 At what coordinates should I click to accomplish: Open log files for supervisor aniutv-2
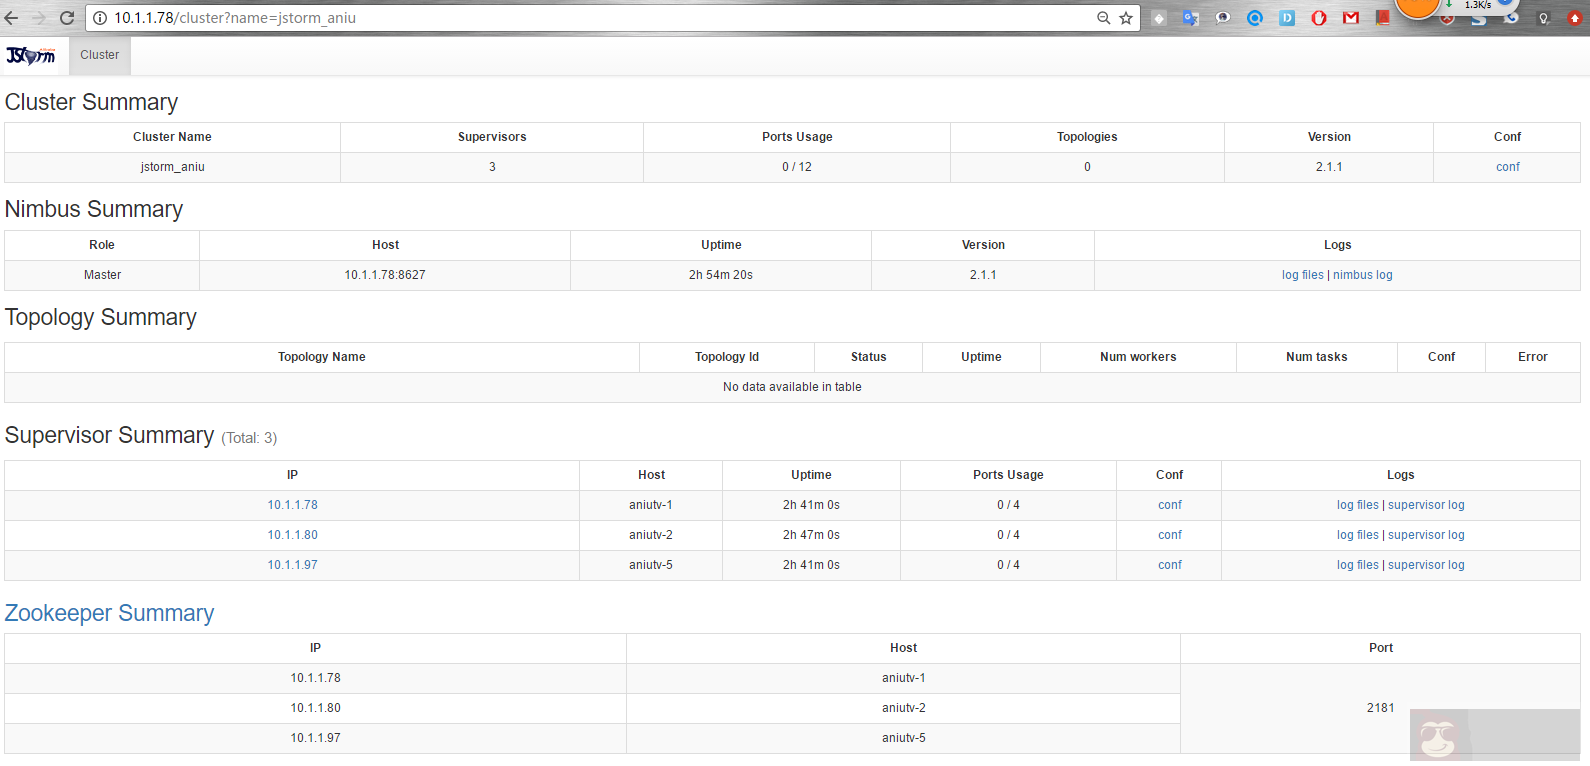pos(1358,535)
